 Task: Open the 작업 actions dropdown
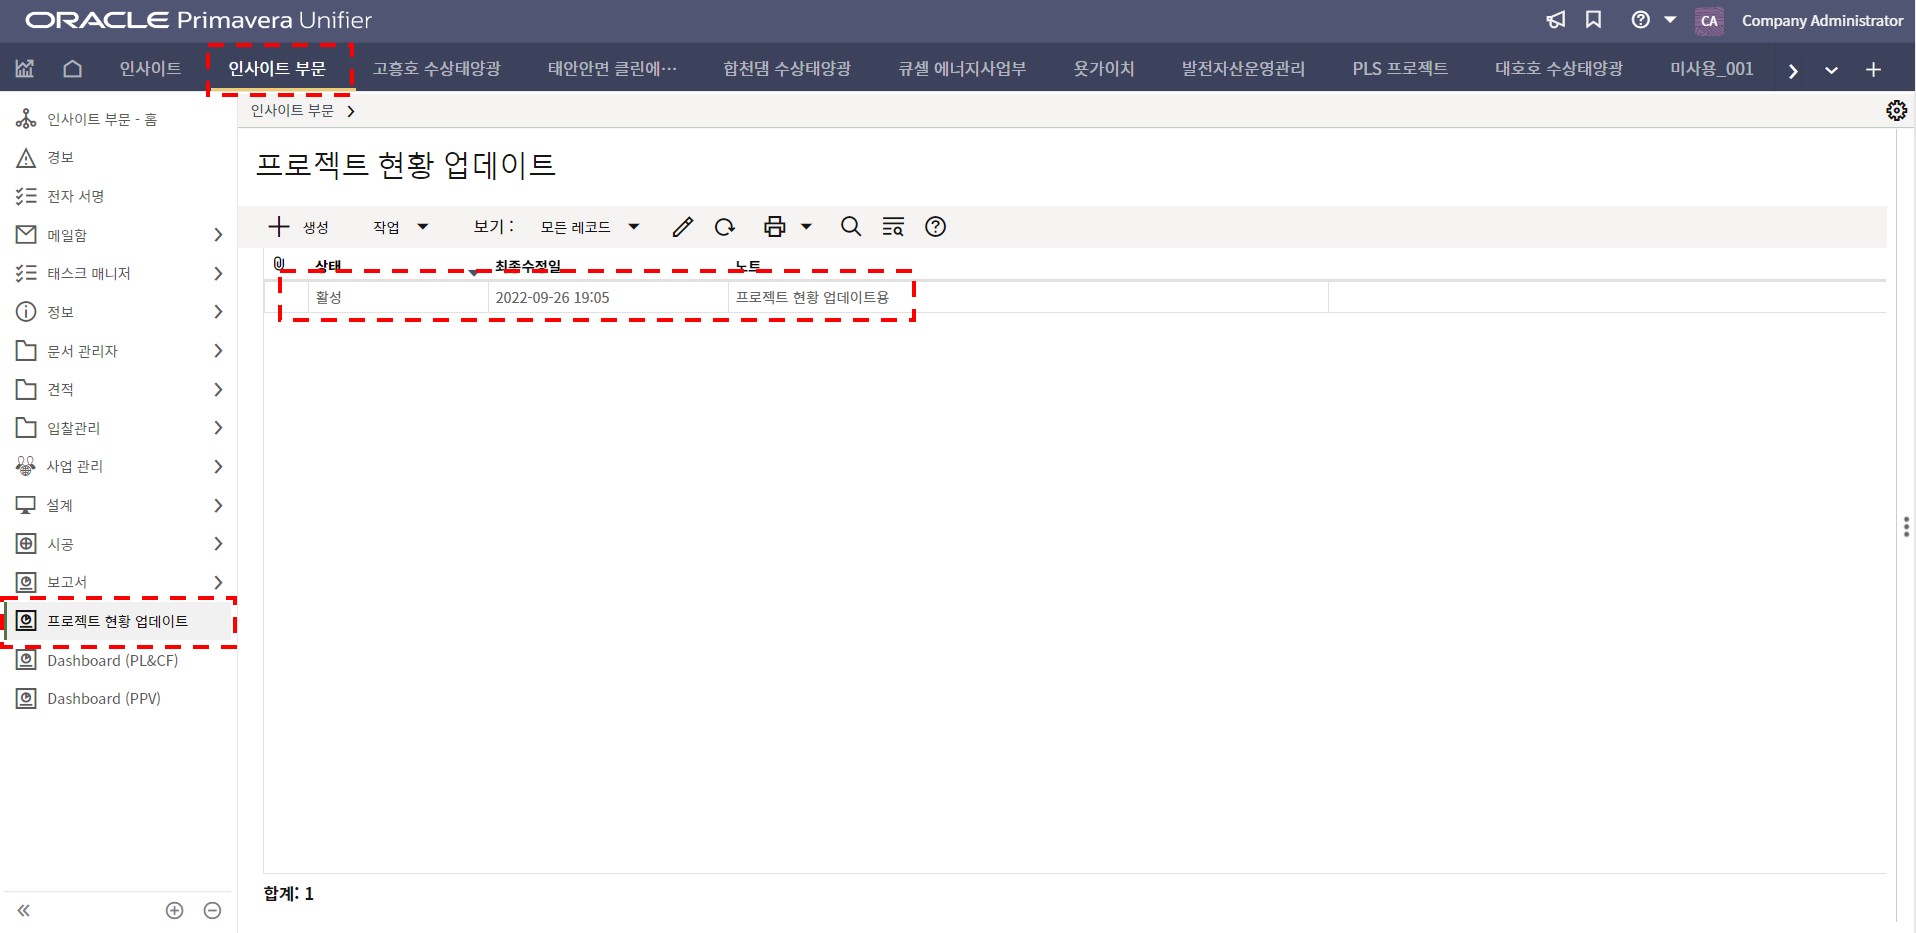(x=400, y=227)
